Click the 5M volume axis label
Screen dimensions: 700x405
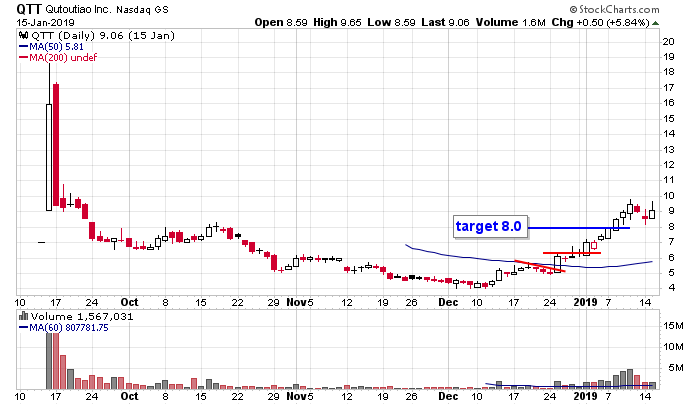(676, 367)
